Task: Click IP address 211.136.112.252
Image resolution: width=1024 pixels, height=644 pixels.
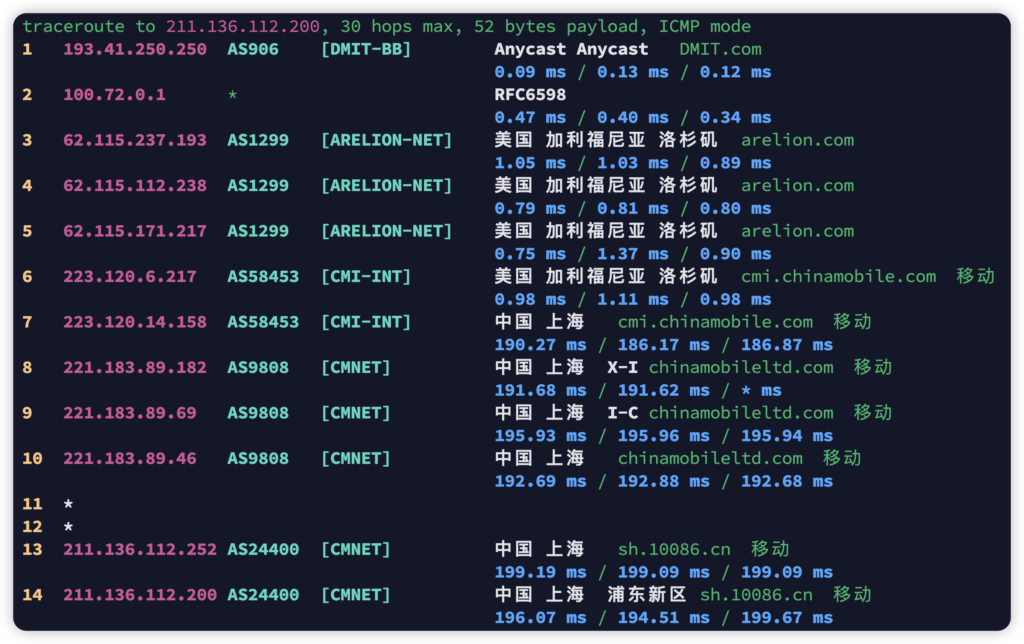Action: (140, 549)
